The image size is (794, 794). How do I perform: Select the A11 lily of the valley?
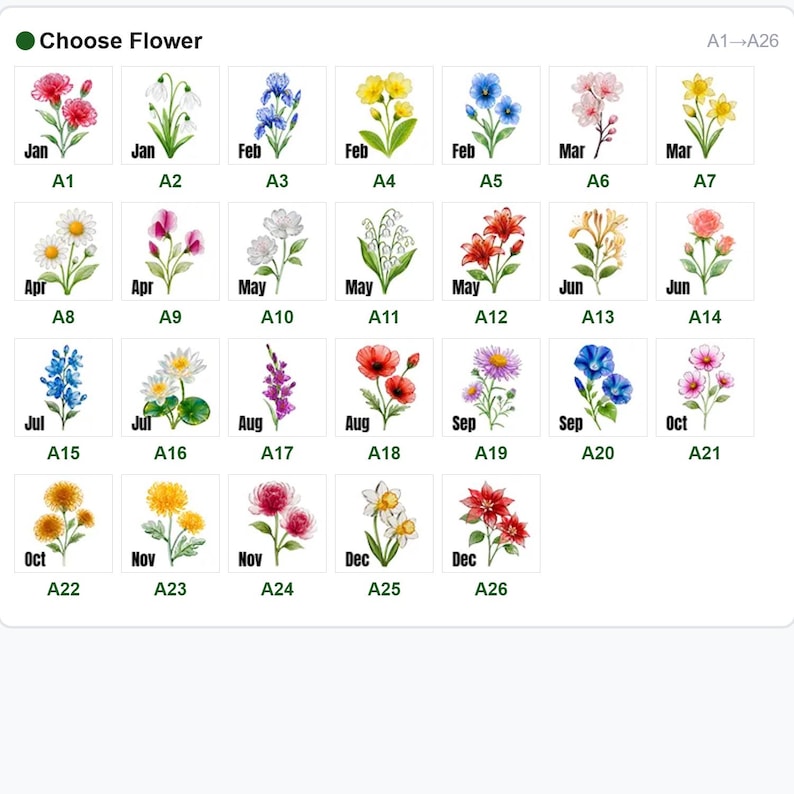384,252
